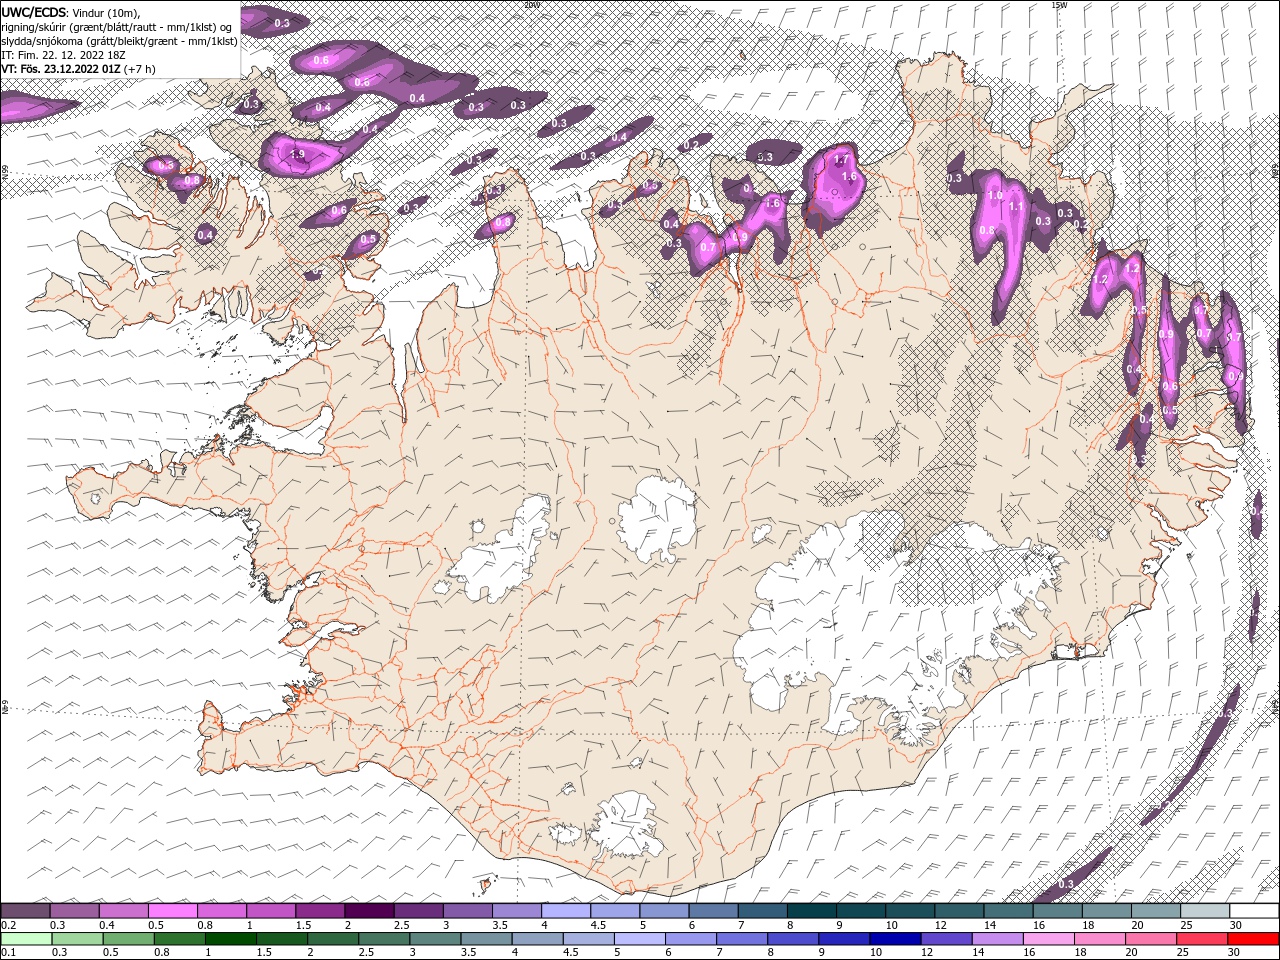The image size is (1280, 960).
Task: Click the '(+7 h)' forecast offset text
Action: click(x=139, y=69)
